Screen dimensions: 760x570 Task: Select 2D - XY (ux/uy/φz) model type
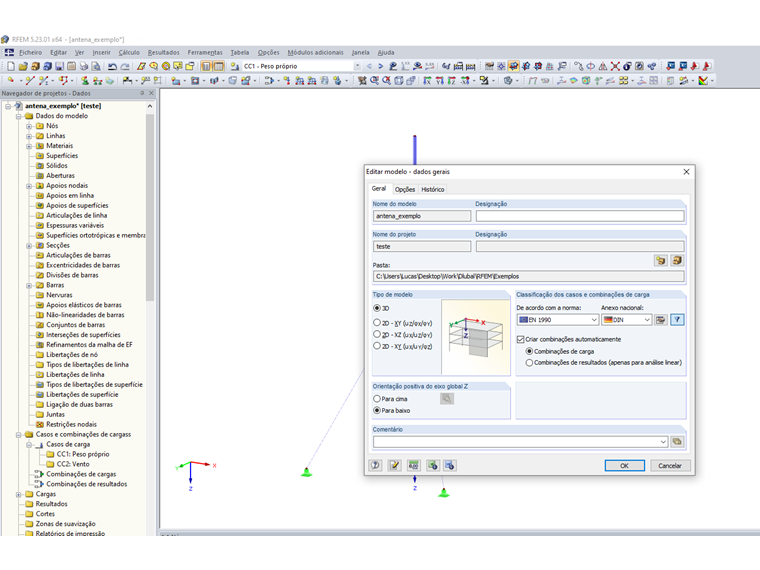[377, 346]
